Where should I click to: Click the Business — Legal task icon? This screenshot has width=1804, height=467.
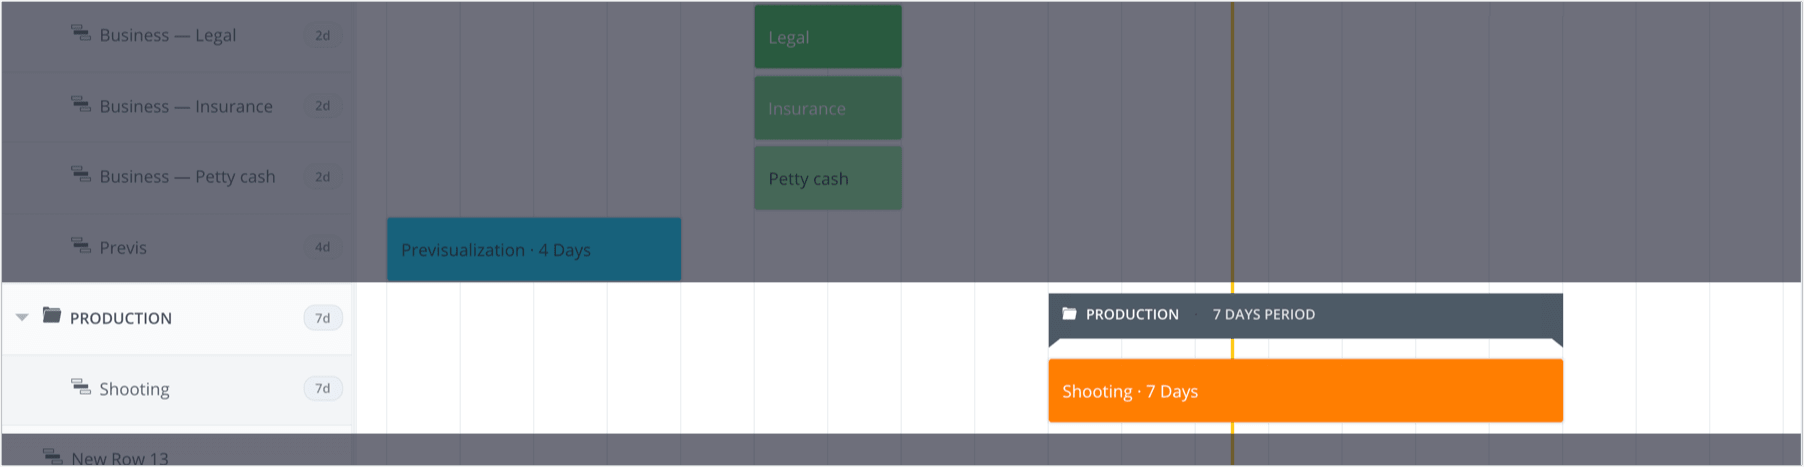(x=81, y=33)
